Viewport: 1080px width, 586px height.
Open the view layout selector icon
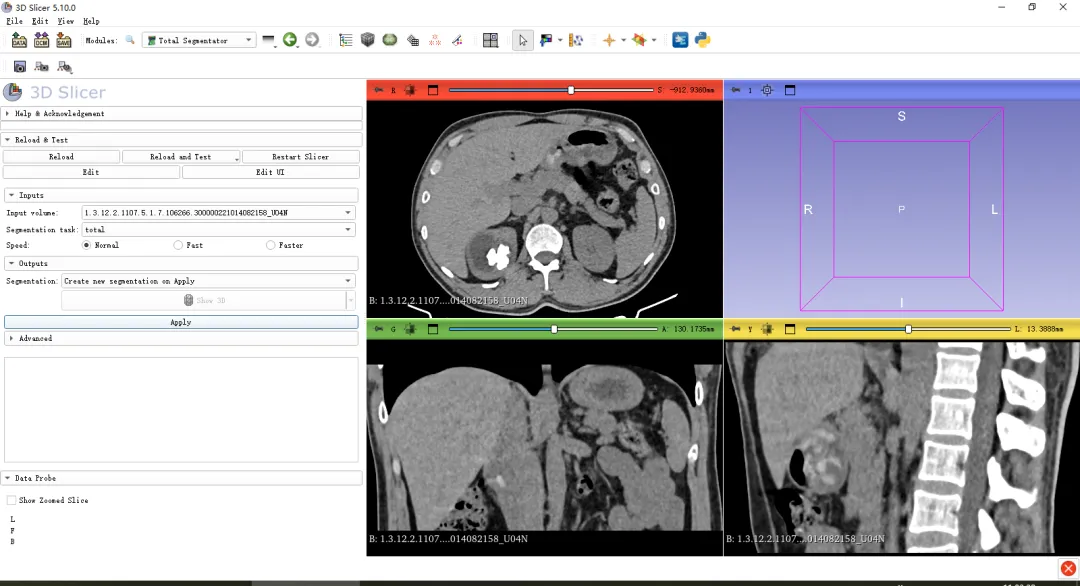click(x=490, y=40)
